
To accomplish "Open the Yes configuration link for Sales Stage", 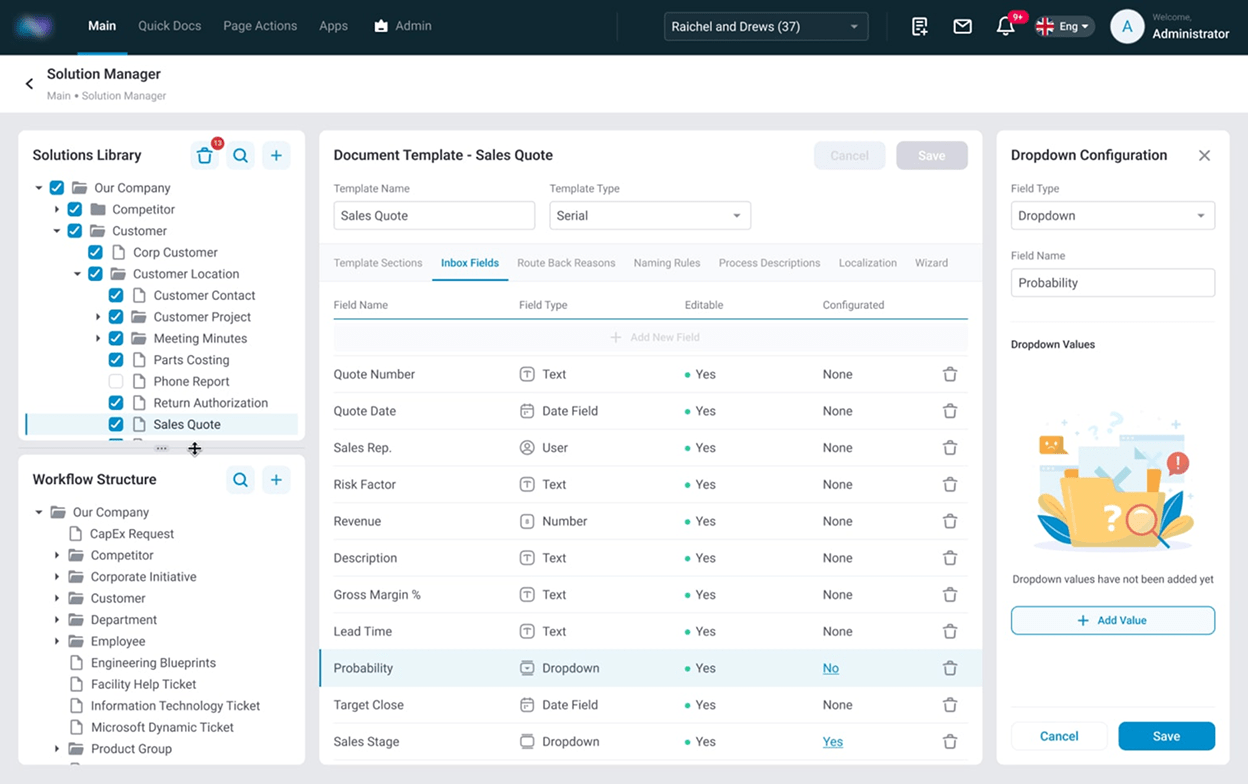I will pyautogui.click(x=831, y=741).
